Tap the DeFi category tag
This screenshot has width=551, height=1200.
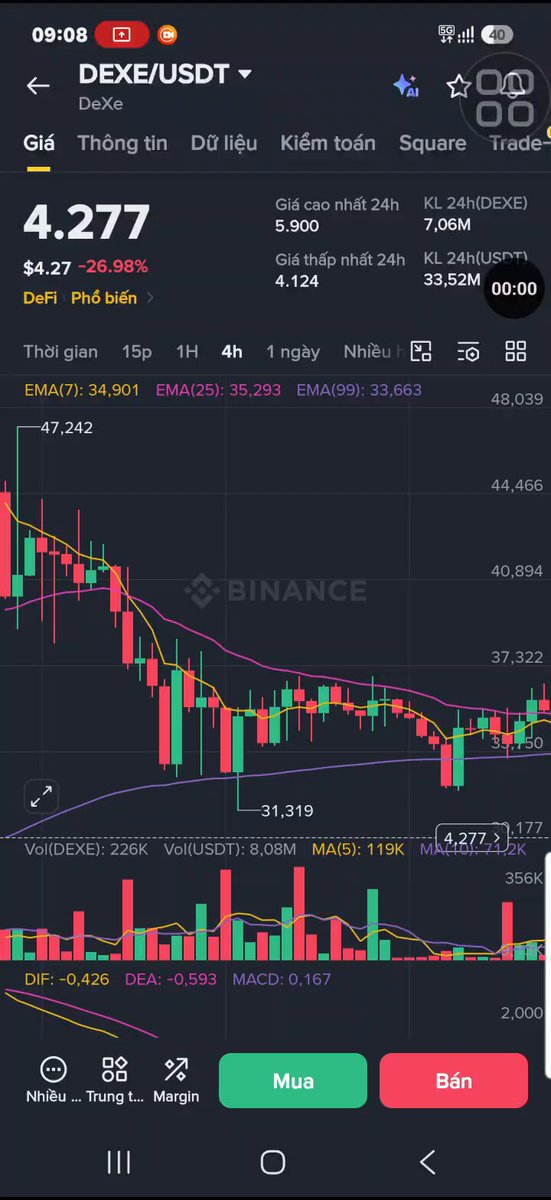[x=40, y=298]
